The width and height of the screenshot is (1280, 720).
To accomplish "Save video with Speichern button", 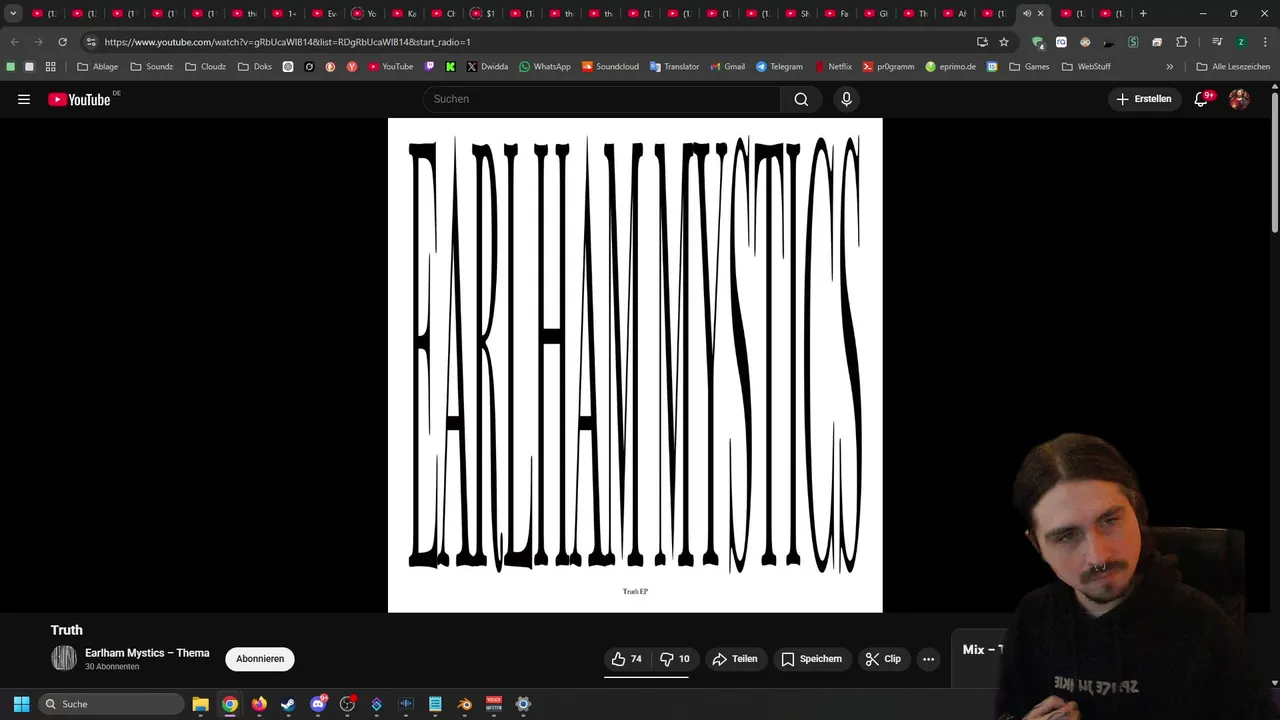I will coord(811,659).
